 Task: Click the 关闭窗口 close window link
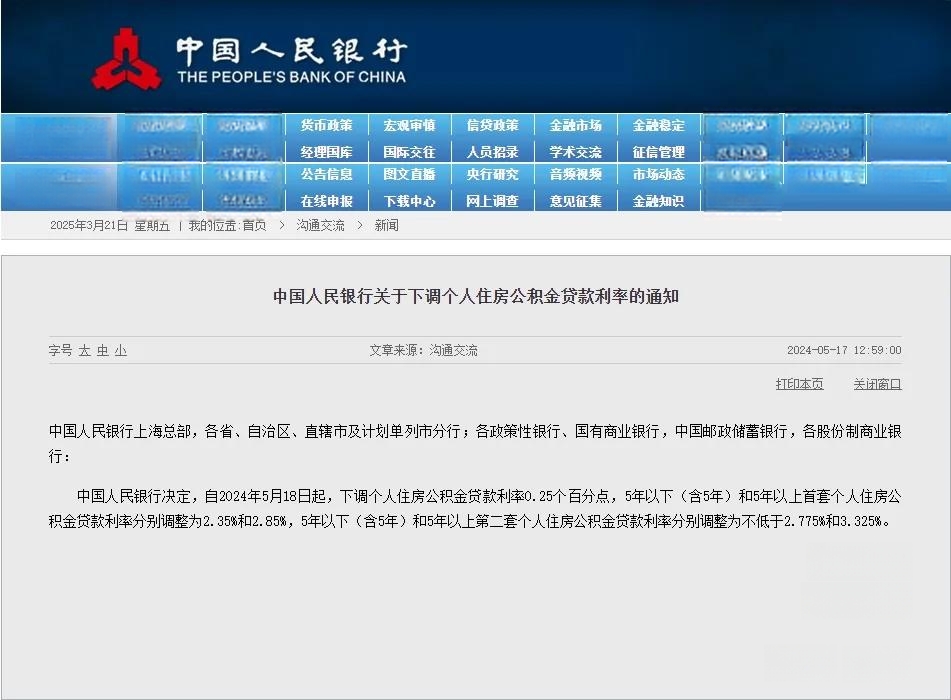(x=878, y=384)
